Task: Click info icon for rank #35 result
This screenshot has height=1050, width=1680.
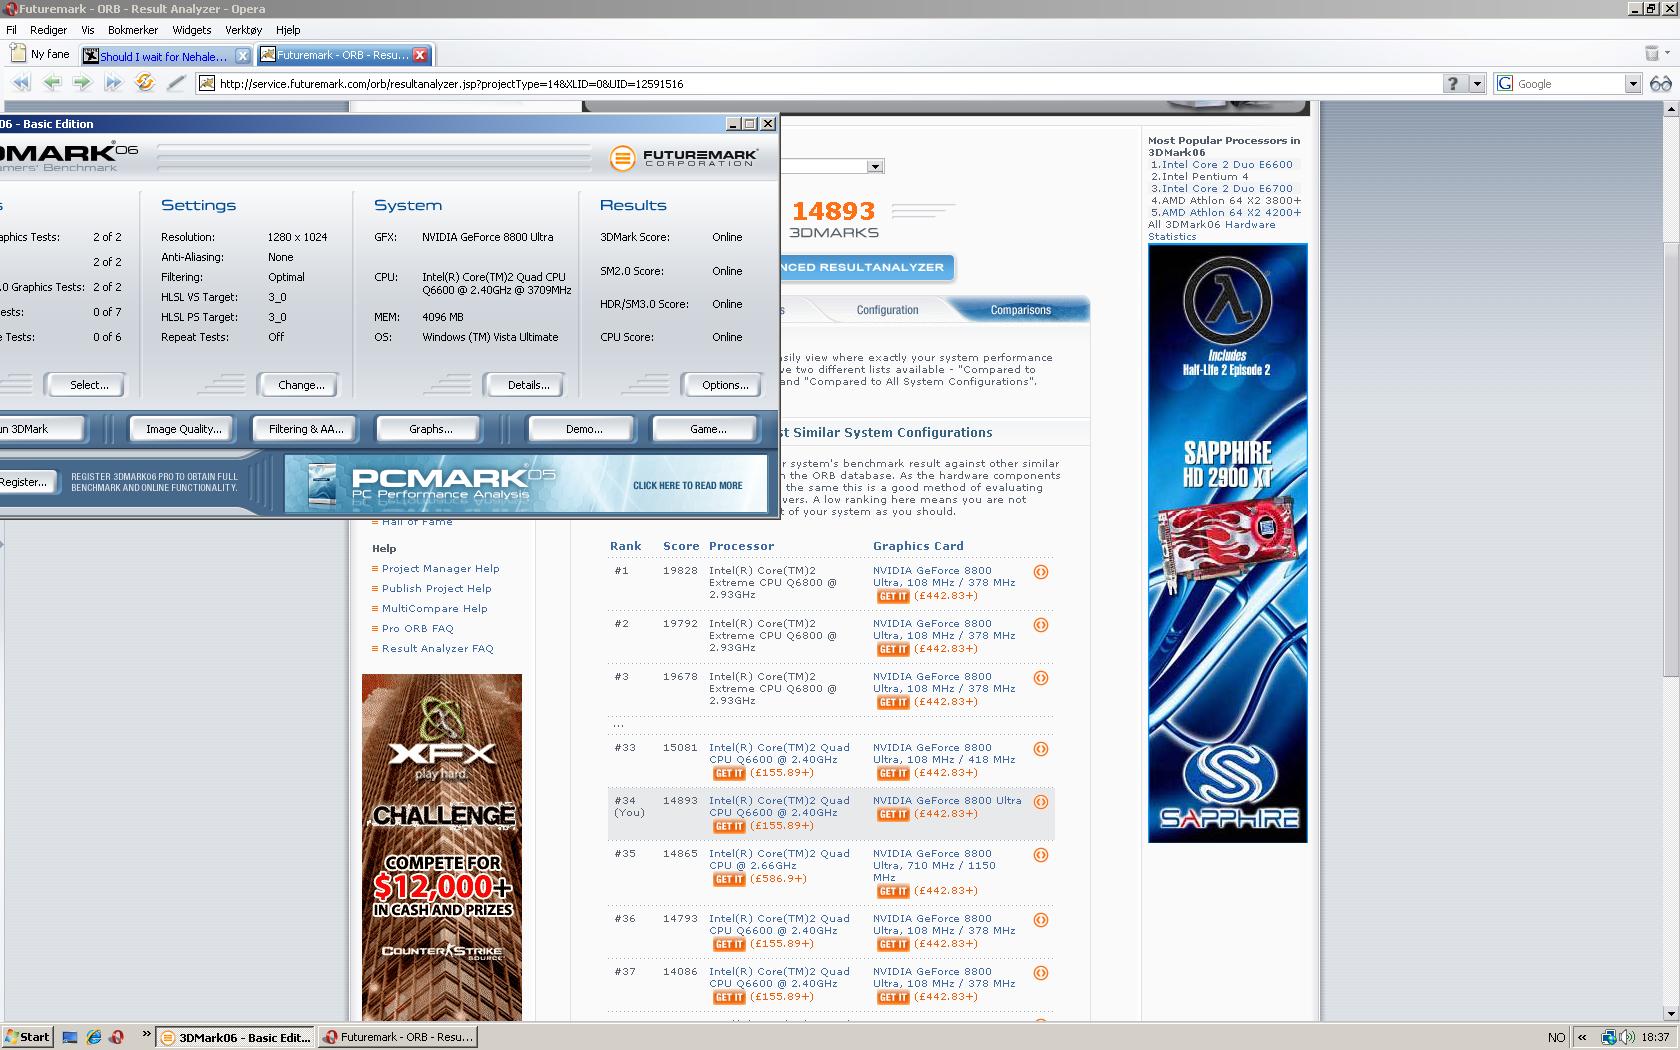Action: 1041,855
